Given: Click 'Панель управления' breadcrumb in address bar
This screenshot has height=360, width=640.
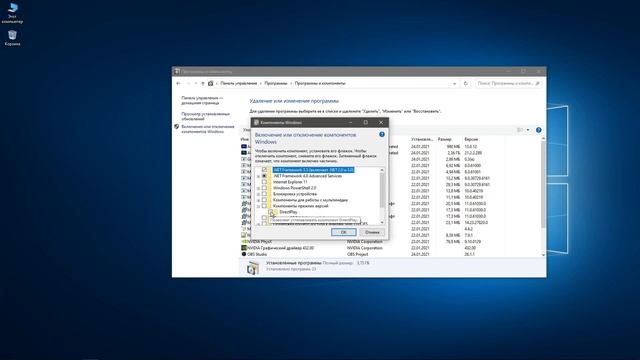Looking at the screenshot, I should [239, 83].
